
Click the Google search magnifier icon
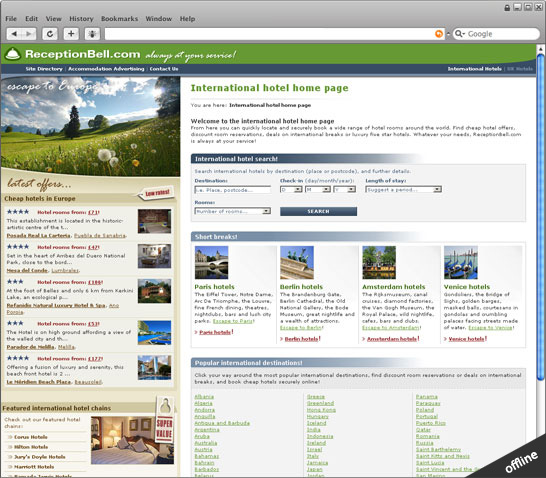point(459,33)
